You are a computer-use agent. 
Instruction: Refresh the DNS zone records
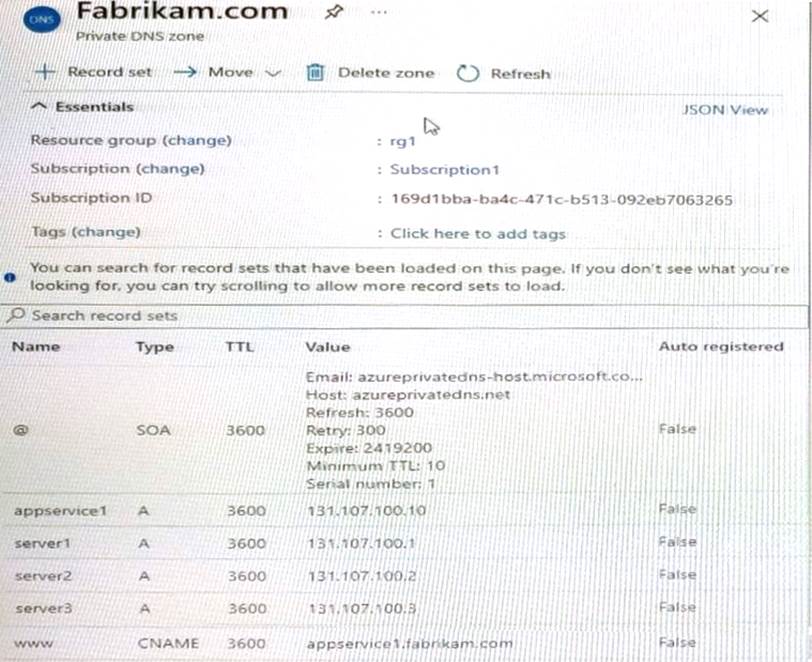click(x=503, y=73)
